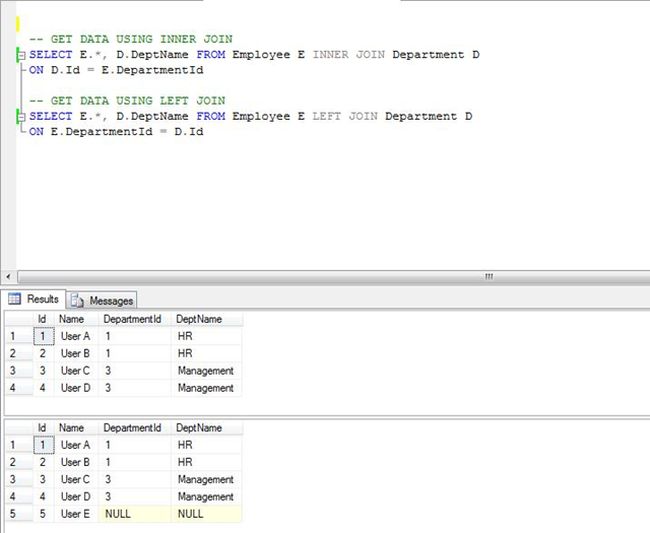650x533 pixels.
Task: Click User A cell in first result grid
Action: click(x=76, y=336)
